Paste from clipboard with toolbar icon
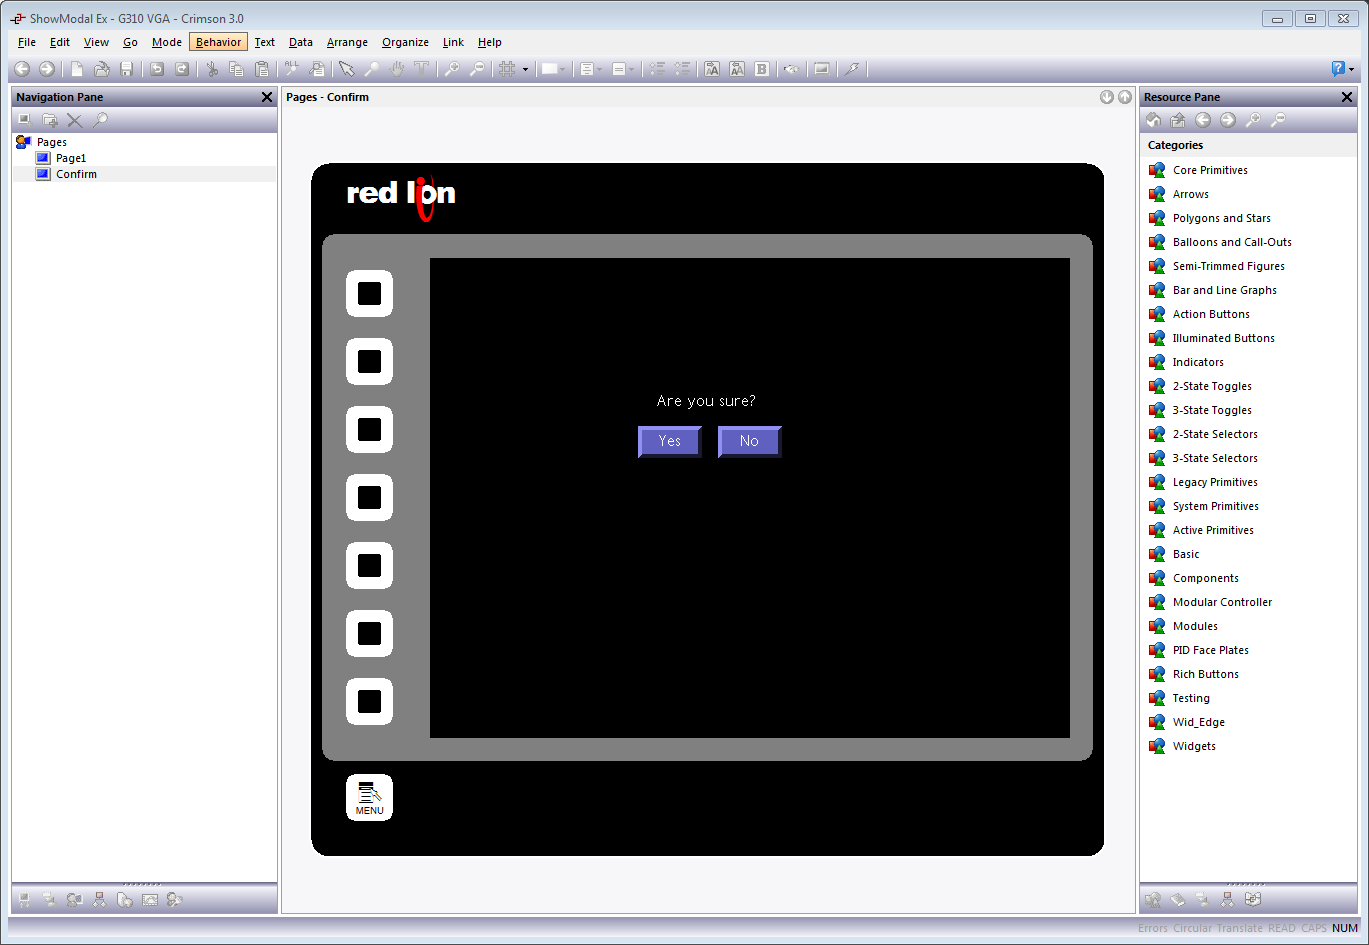 (262, 69)
